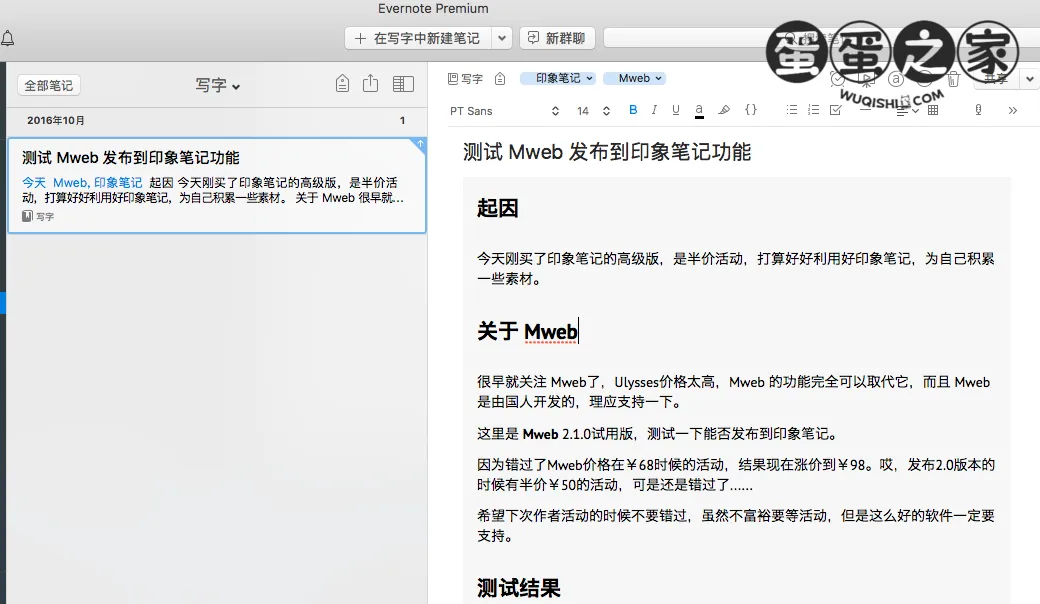
Task: Click the 测试结果 heading
Action: (x=519, y=587)
